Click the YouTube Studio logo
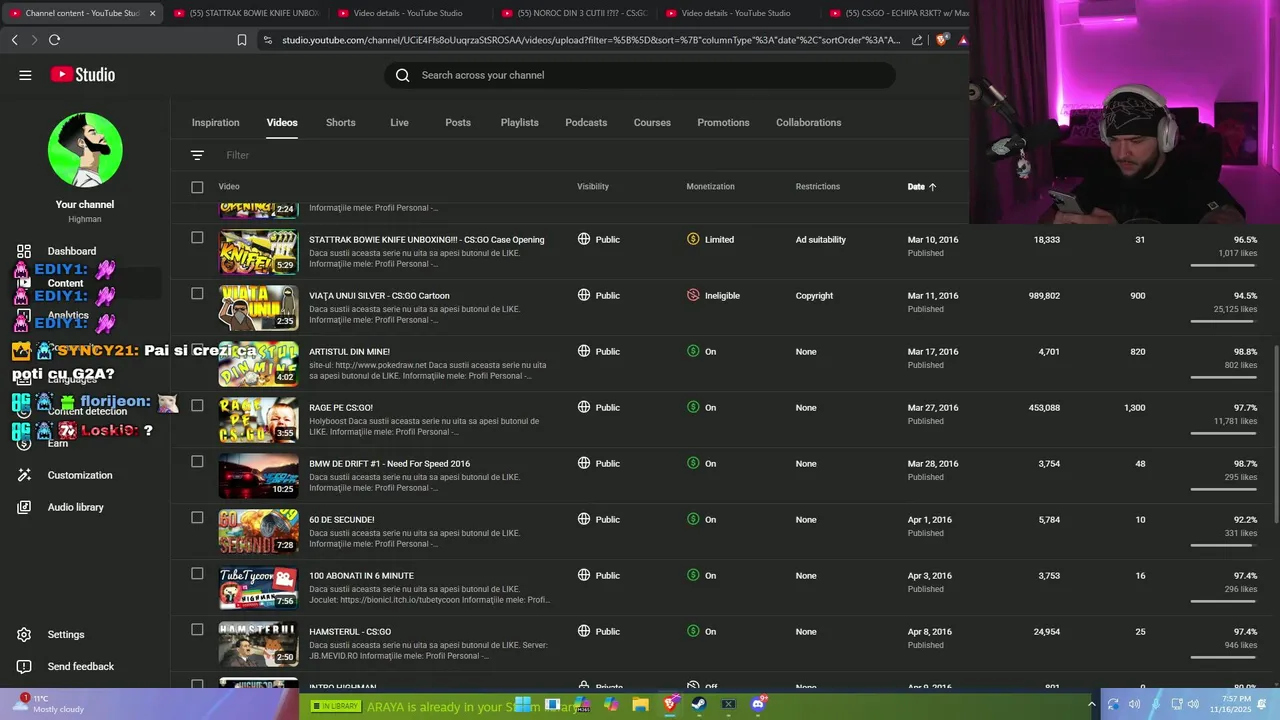Image resolution: width=1280 pixels, height=720 pixels. click(x=83, y=75)
